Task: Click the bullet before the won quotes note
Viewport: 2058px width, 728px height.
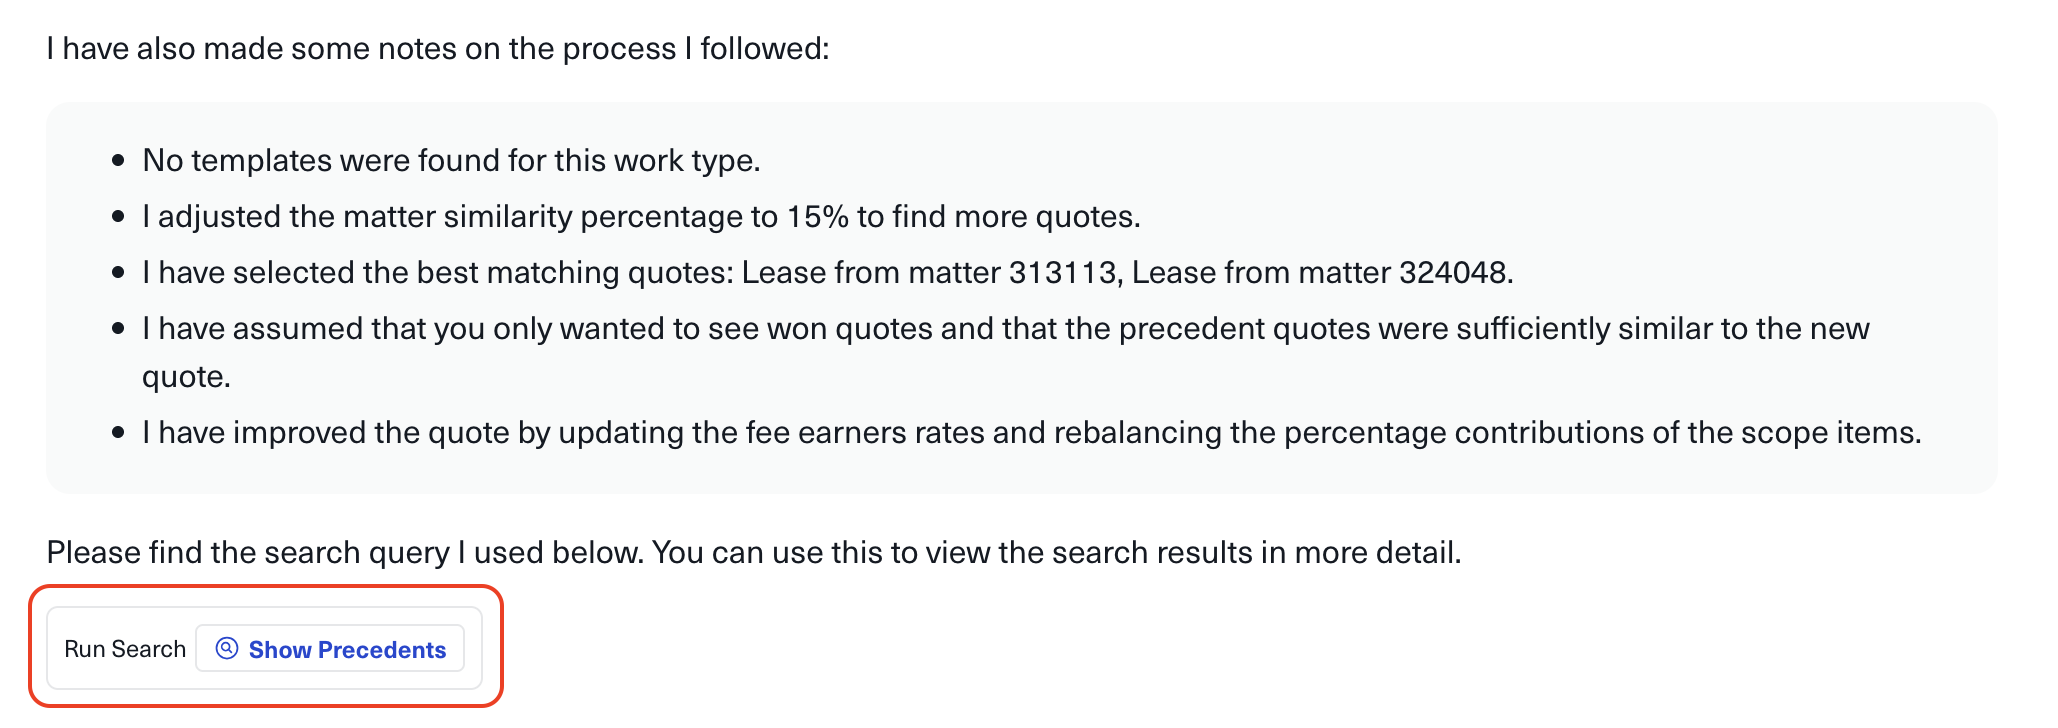Action: [119, 329]
